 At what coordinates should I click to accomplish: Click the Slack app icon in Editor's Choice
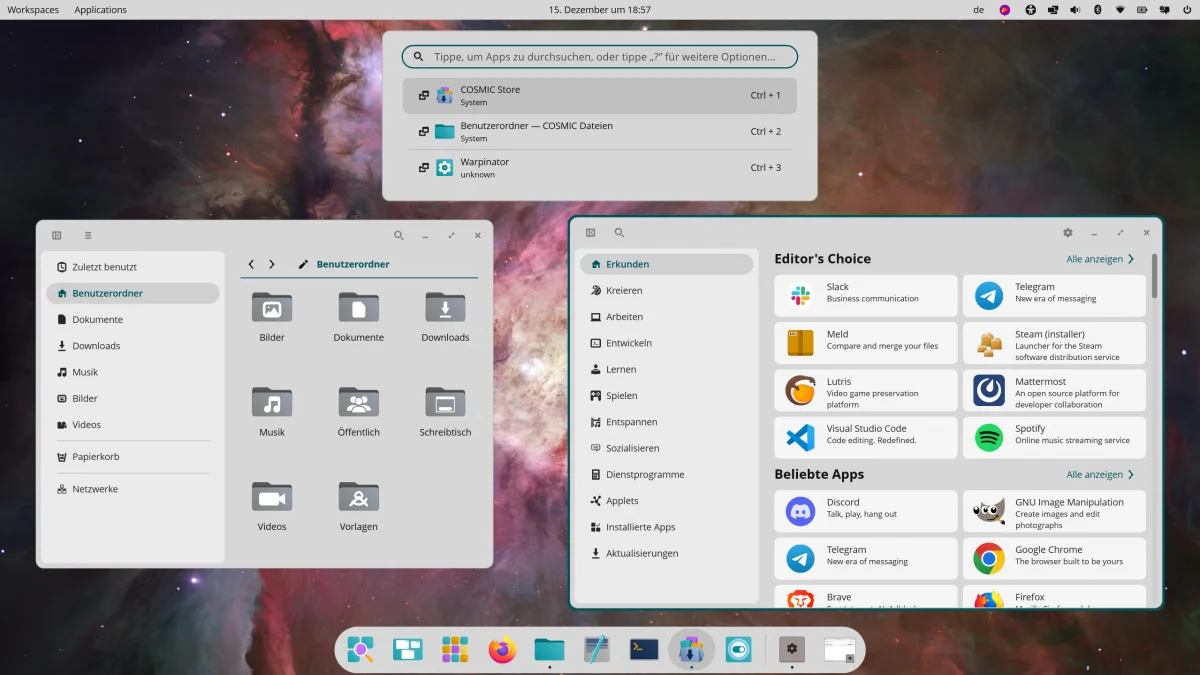[800, 296]
